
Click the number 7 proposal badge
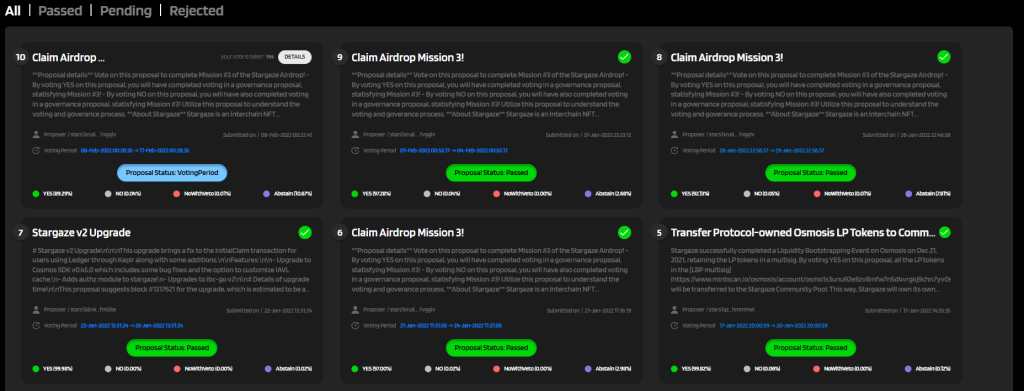21,232
